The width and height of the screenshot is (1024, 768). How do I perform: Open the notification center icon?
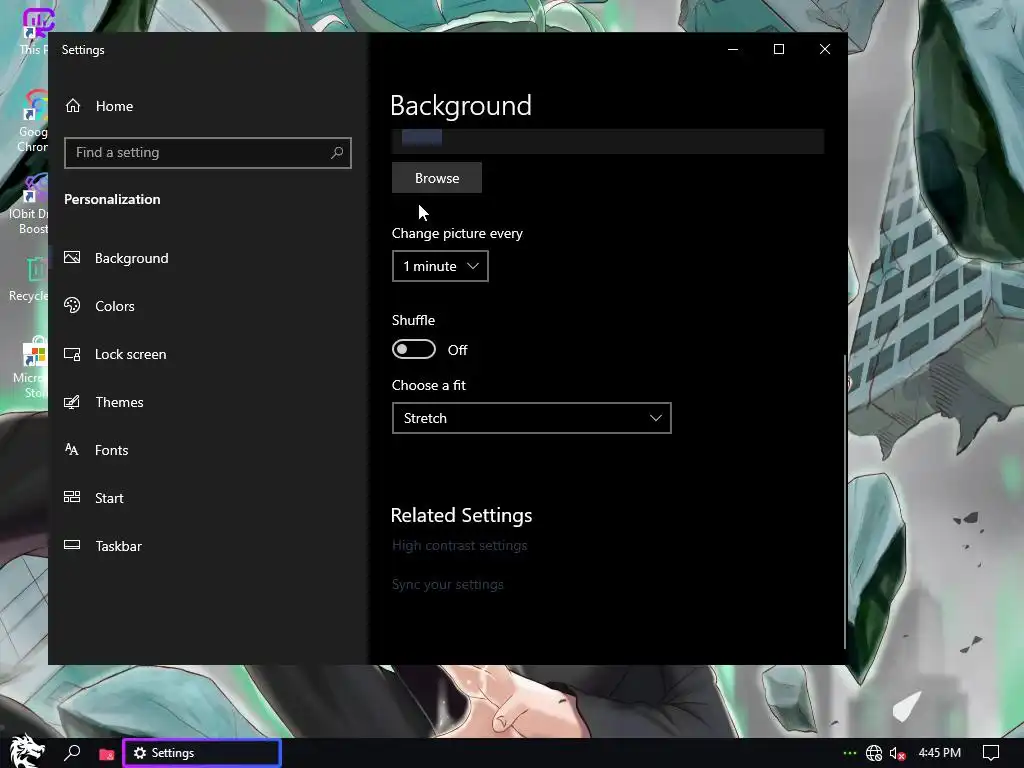(991, 753)
